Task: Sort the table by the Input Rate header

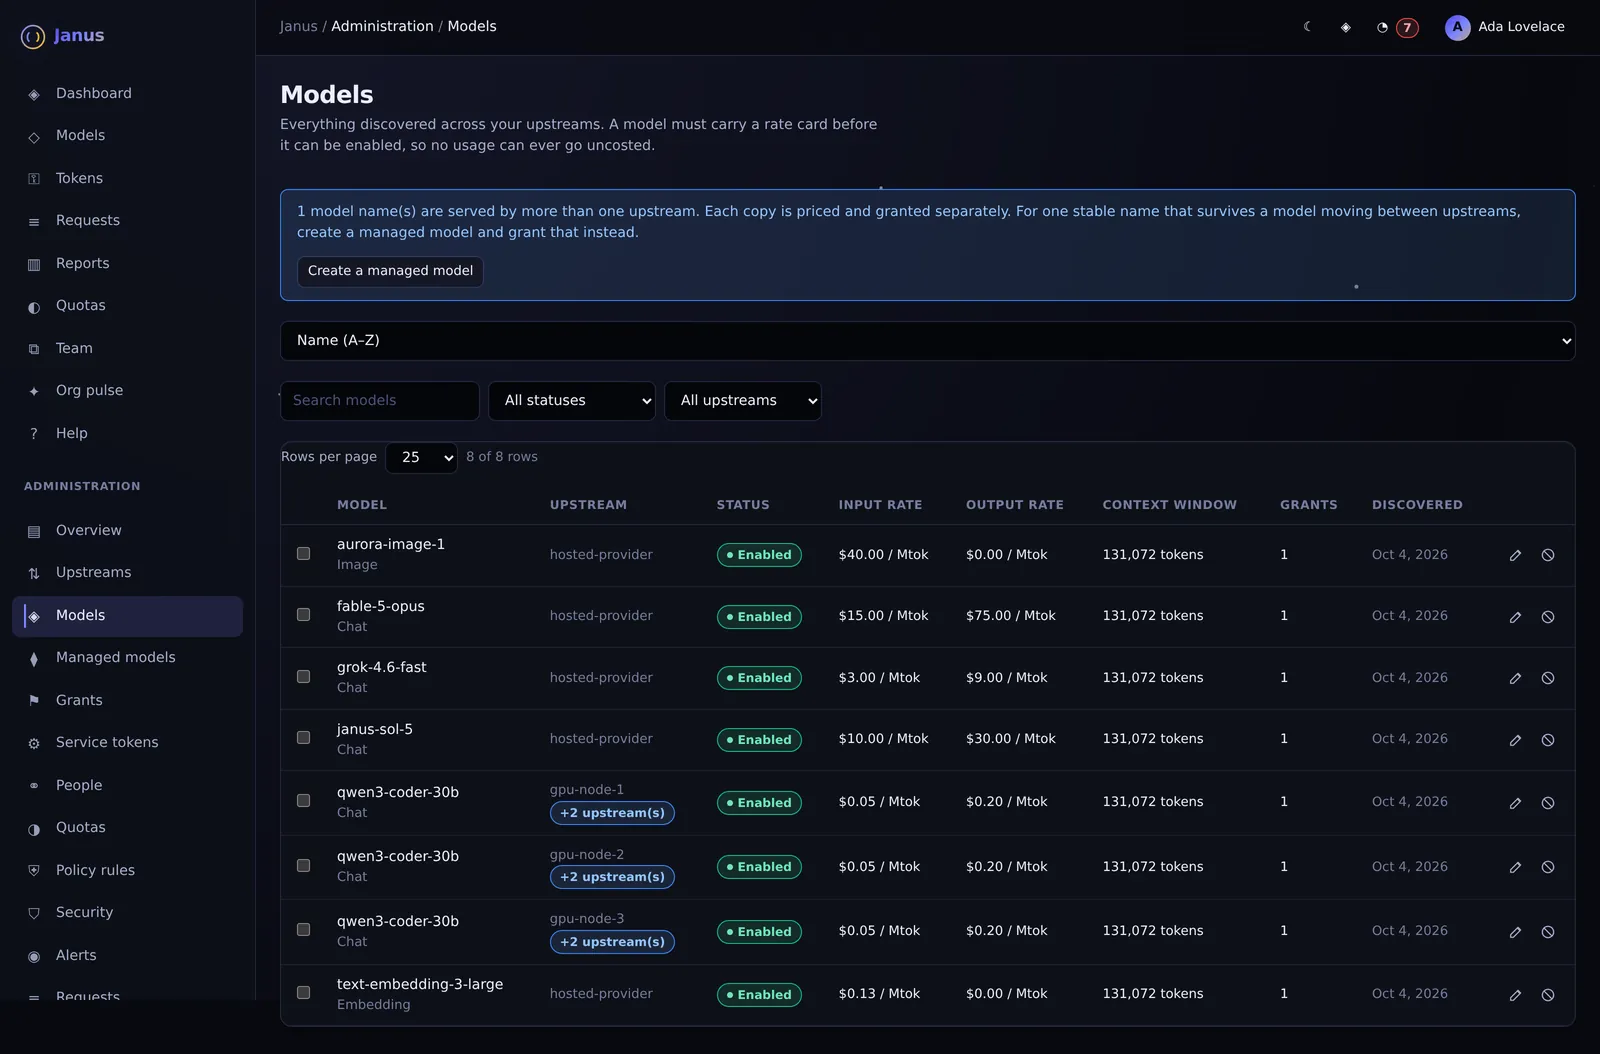Action: coord(880,505)
